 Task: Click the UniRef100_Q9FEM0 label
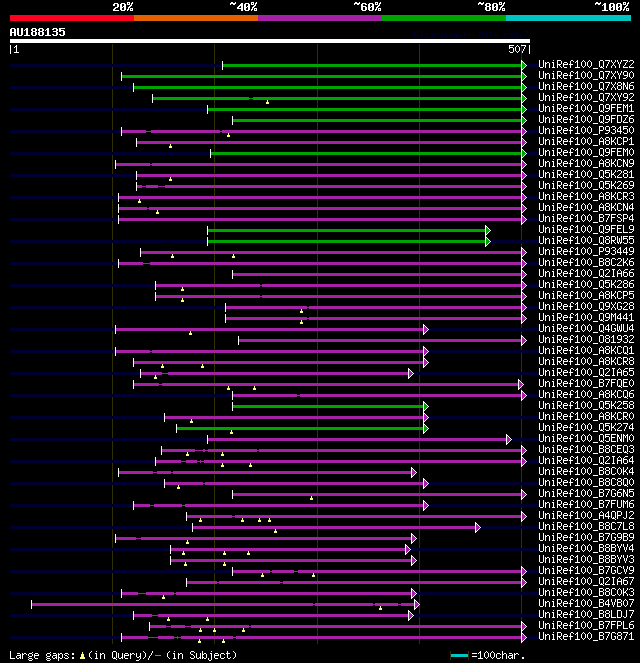586,152
